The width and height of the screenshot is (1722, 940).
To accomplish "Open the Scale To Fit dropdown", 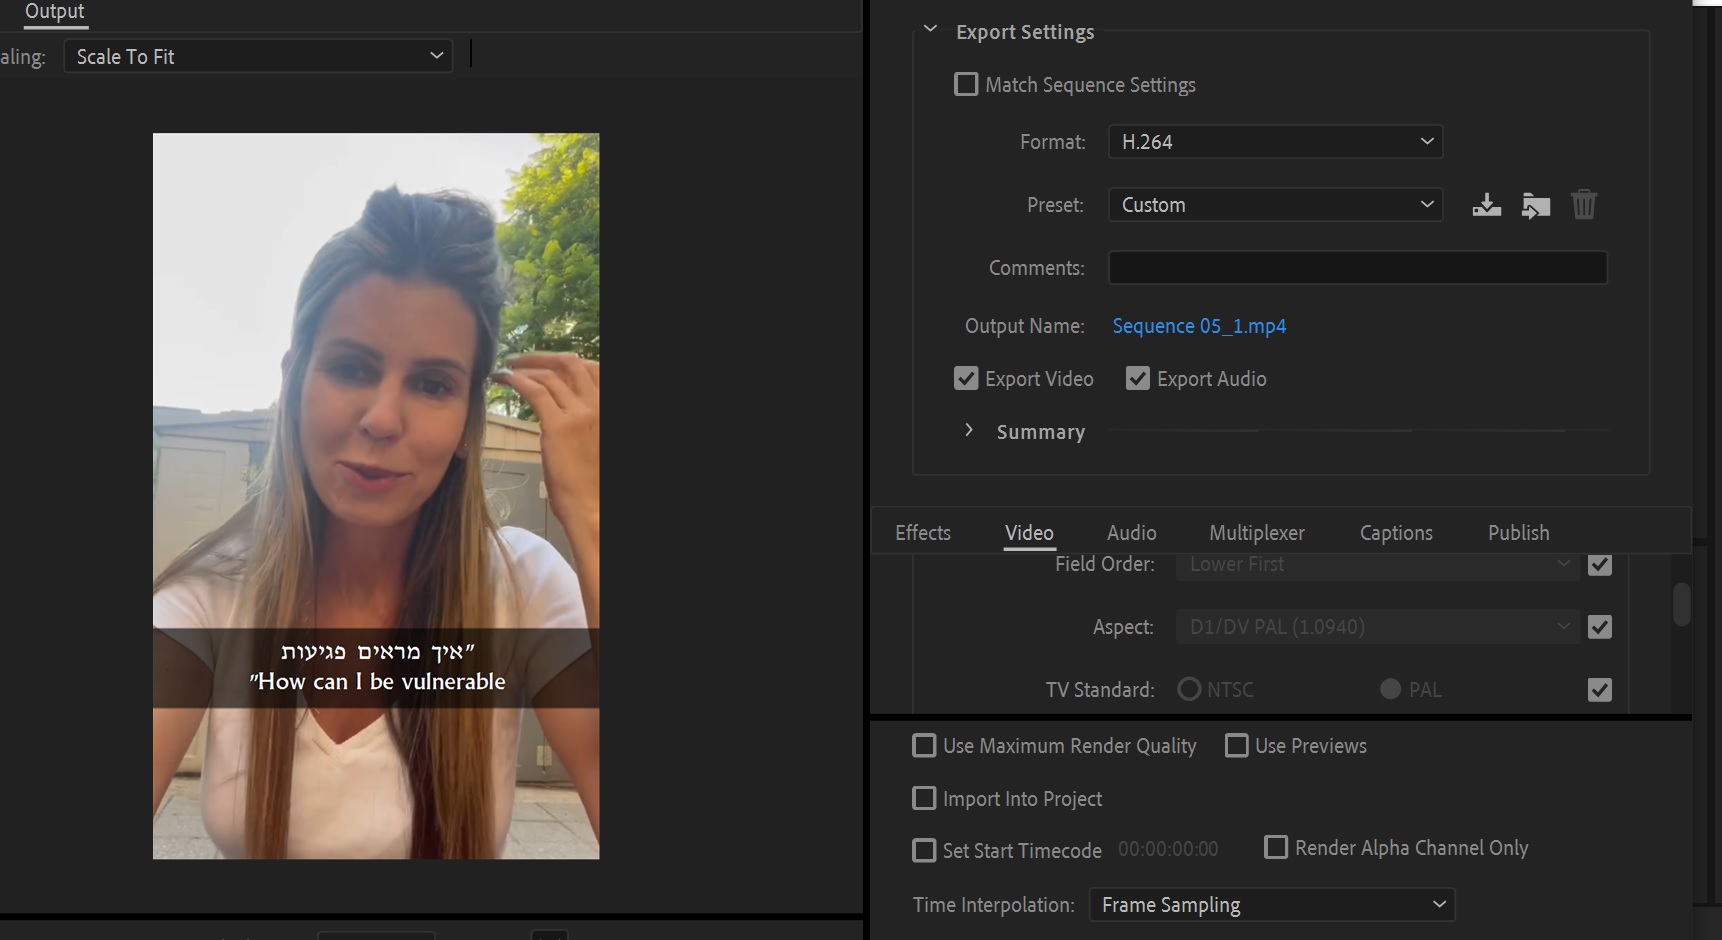I will 258,56.
